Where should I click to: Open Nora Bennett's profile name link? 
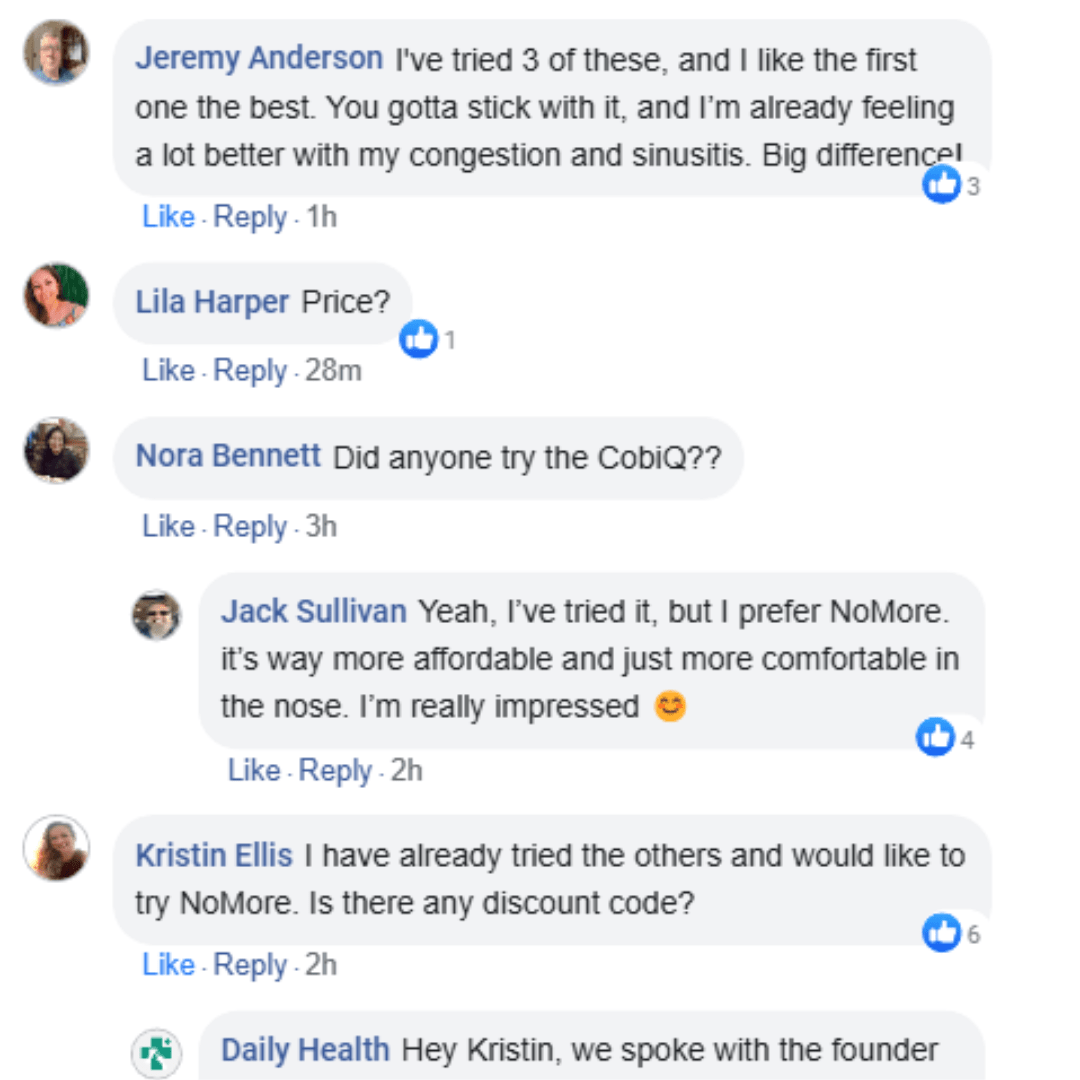228,456
